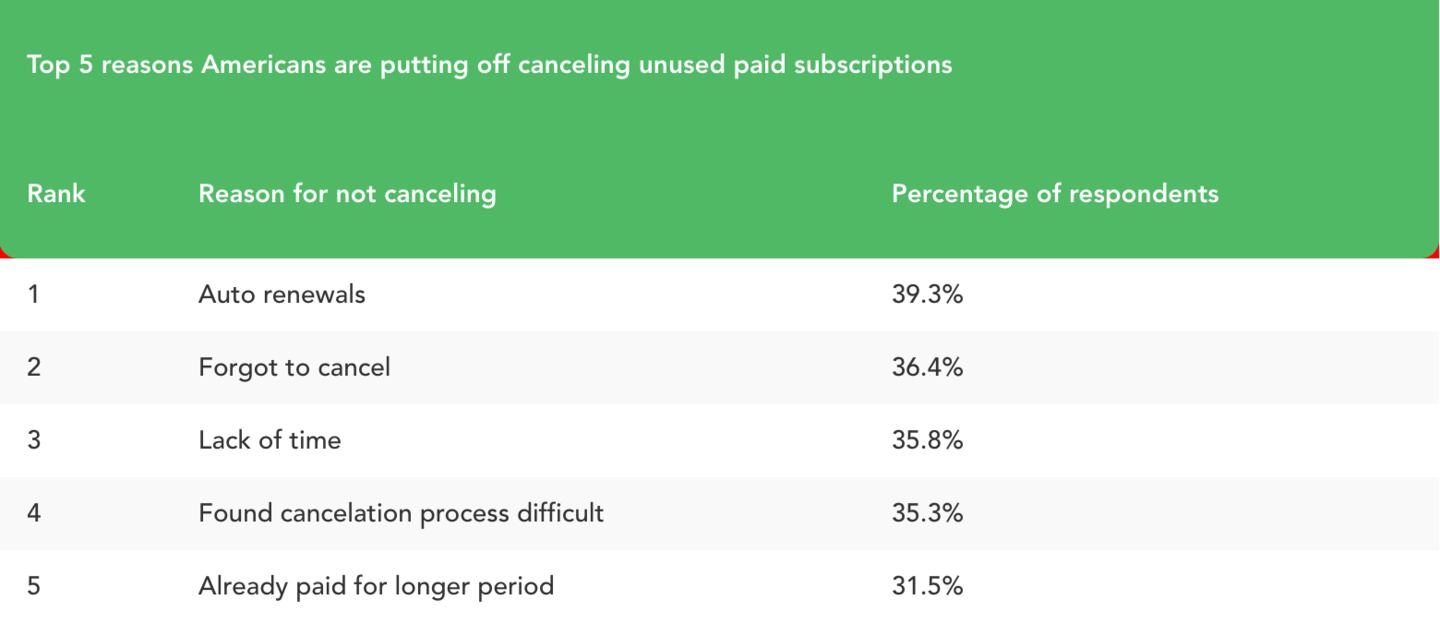
Task: Select the Lack of time cell
Action: point(270,440)
